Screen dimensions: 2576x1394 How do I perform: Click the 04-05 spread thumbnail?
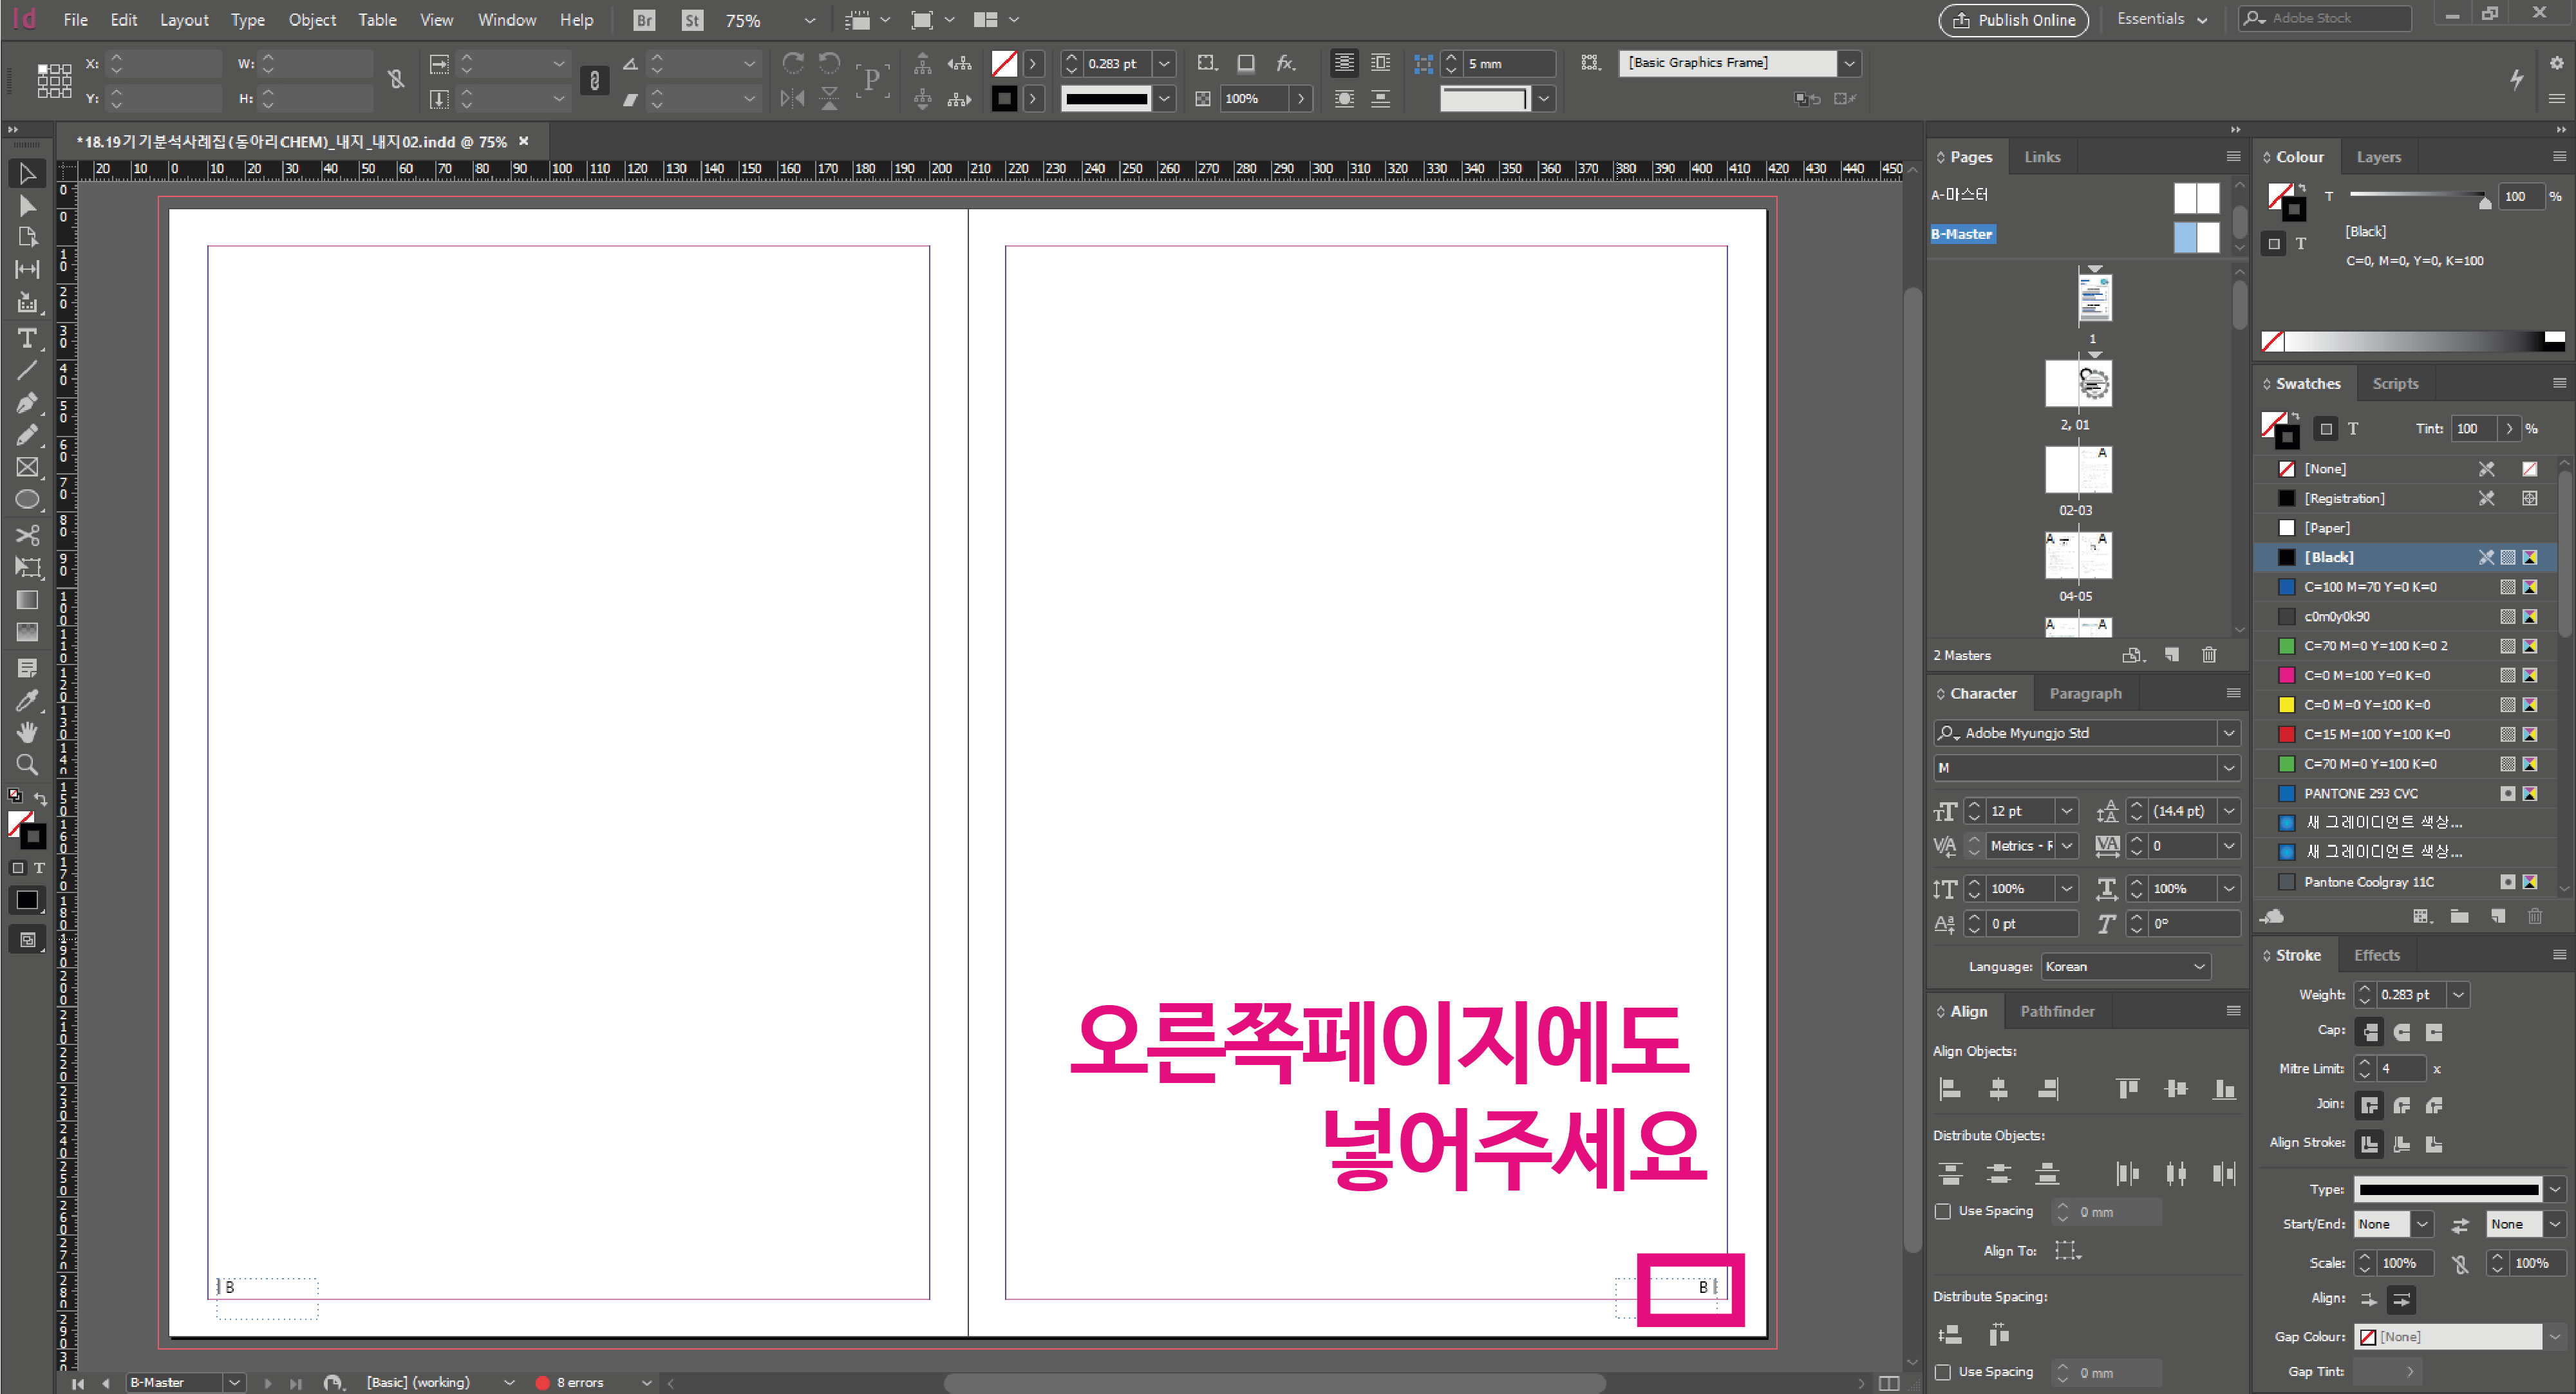point(2078,555)
